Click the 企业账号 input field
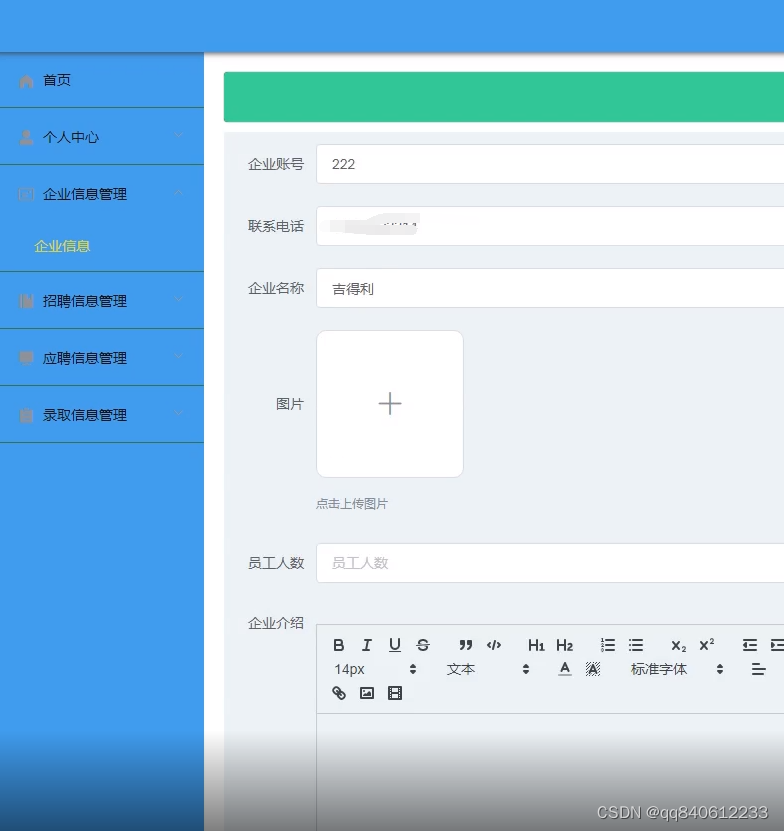This screenshot has height=831, width=784. tap(550, 164)
